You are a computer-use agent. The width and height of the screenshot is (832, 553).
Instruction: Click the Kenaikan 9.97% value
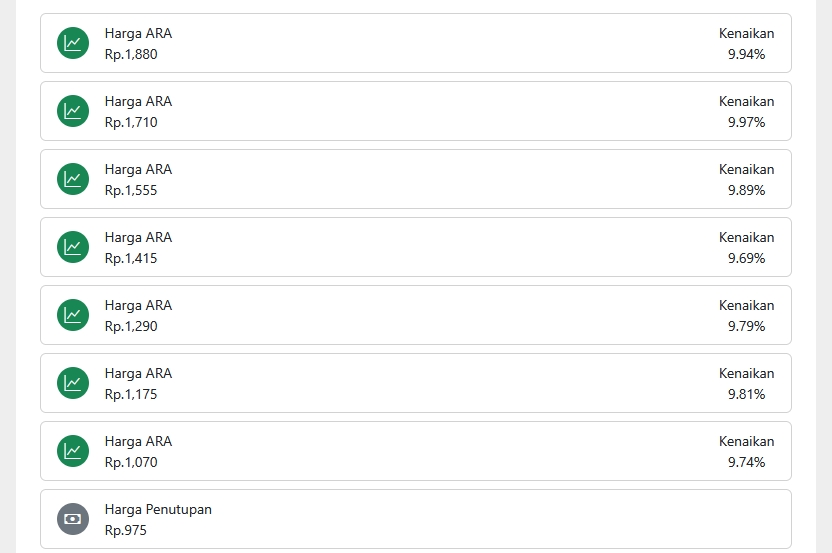[x=747, y=122]
